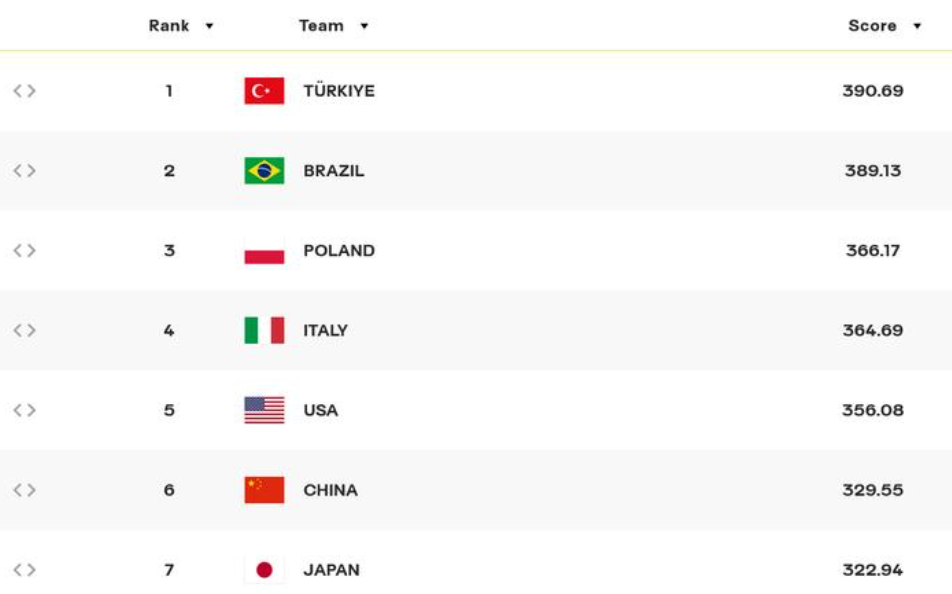Expand the Brazil row with the arrows icon
952x594 pixels.
[24, 171]
